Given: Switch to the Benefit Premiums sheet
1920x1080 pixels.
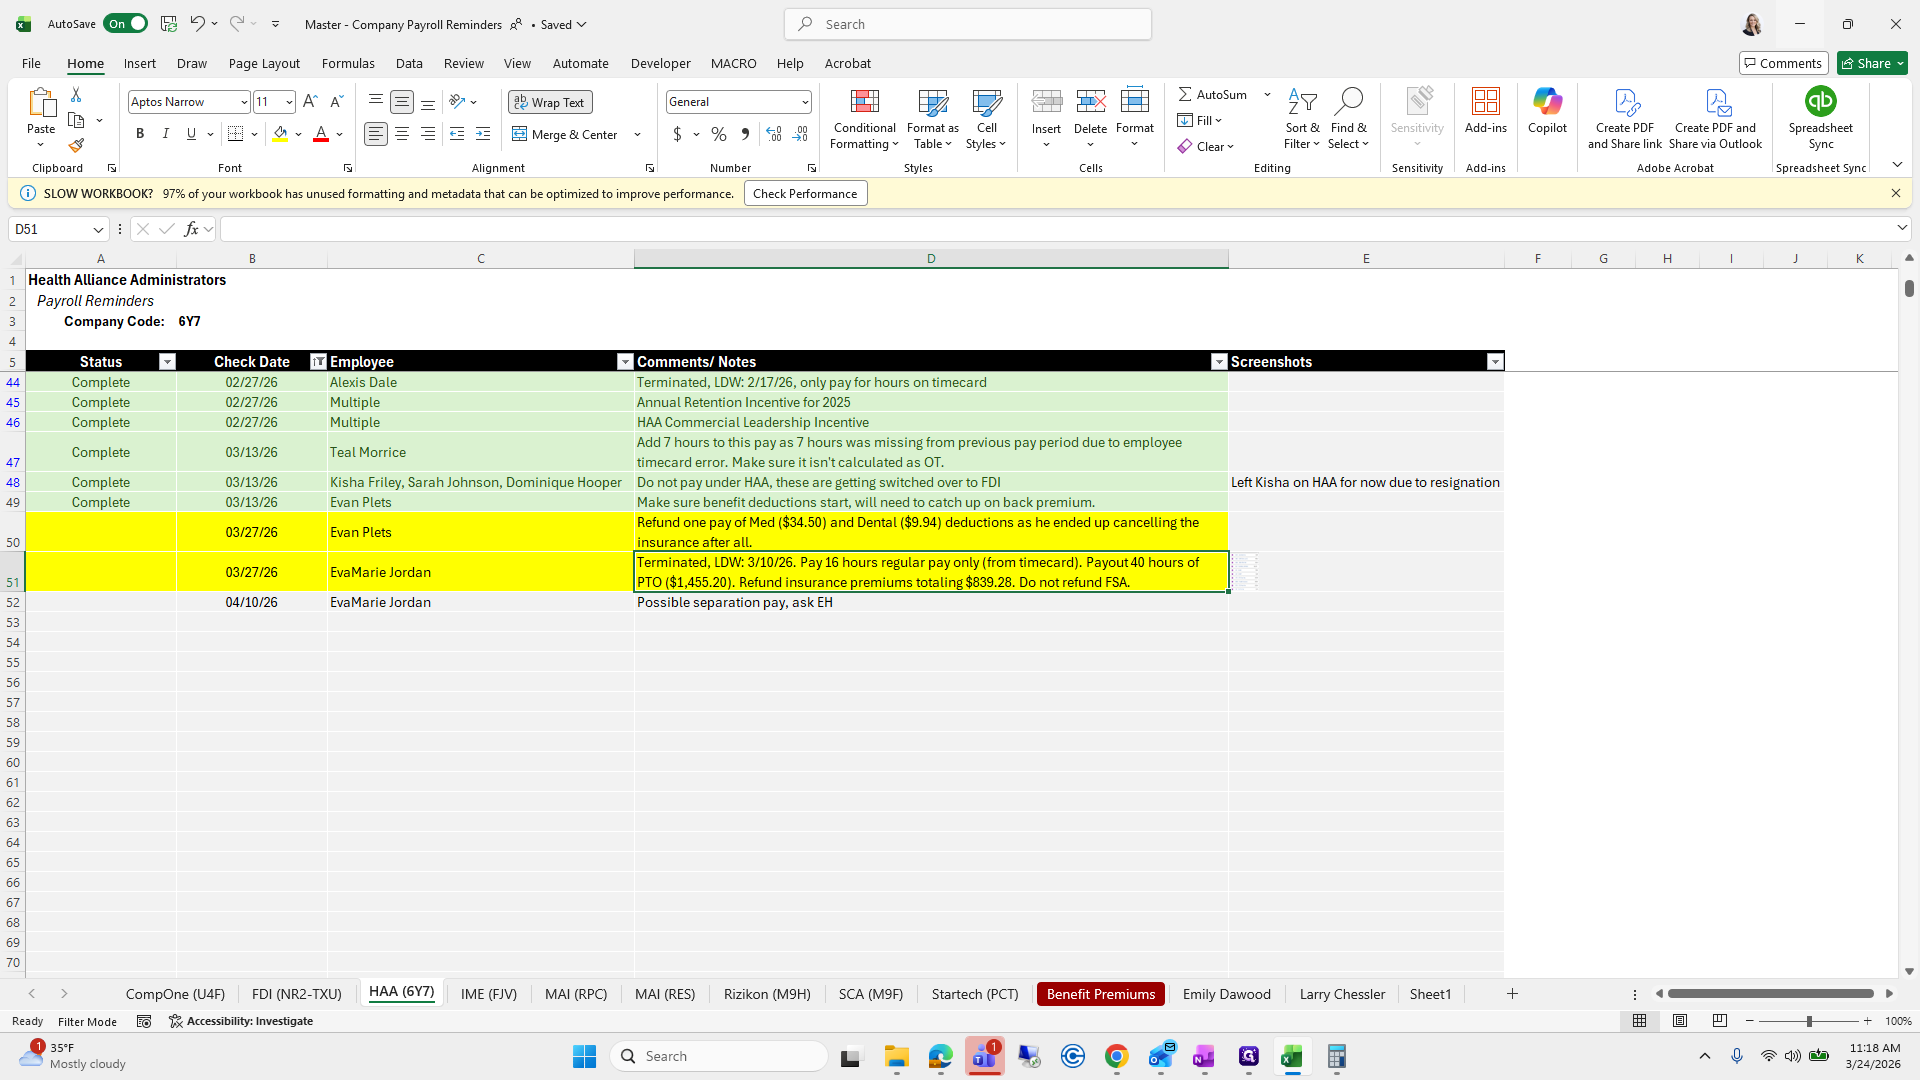Looking at the screenshot, I should (1100, 994).
